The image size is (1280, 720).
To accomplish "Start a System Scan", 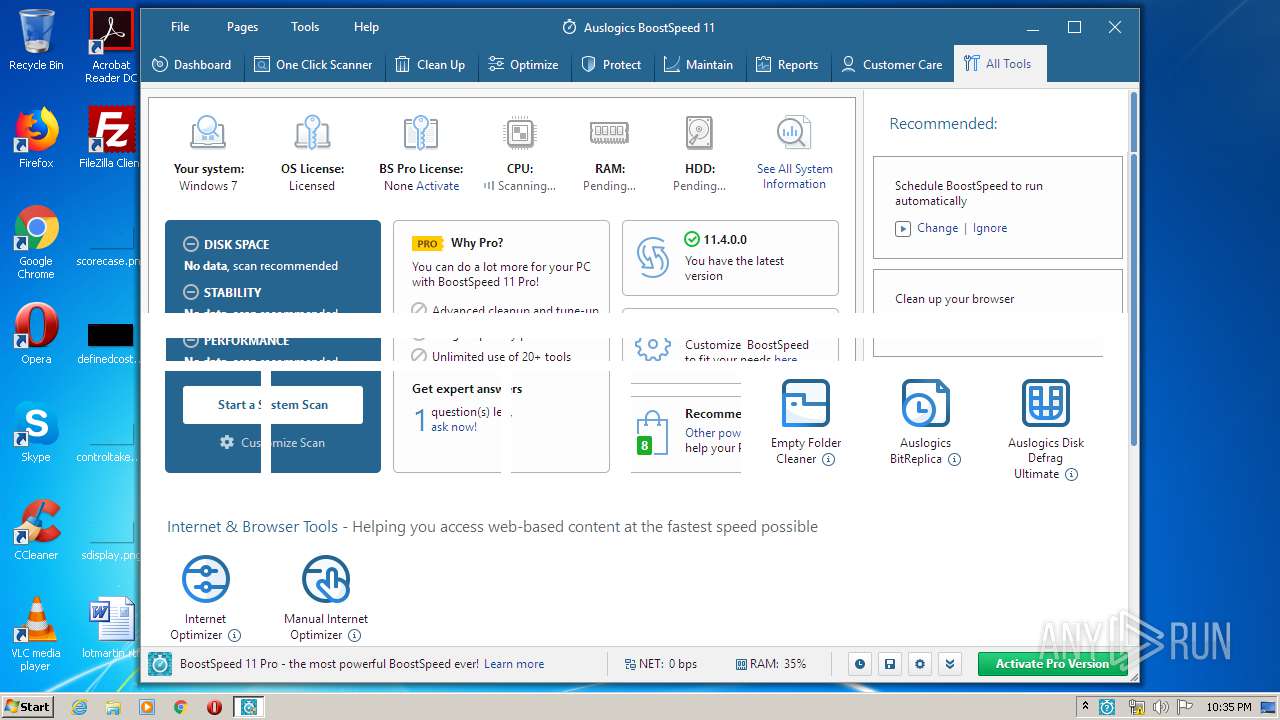I will coord(273,405).
